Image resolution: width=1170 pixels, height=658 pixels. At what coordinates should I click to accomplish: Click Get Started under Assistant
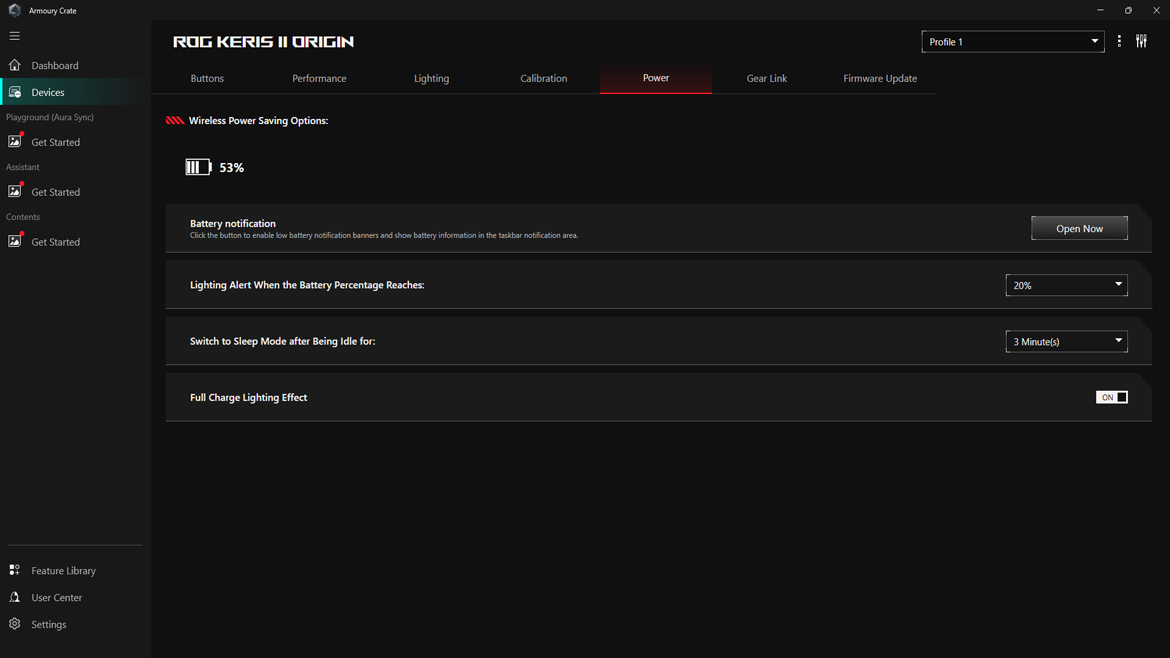click(55, 192)
